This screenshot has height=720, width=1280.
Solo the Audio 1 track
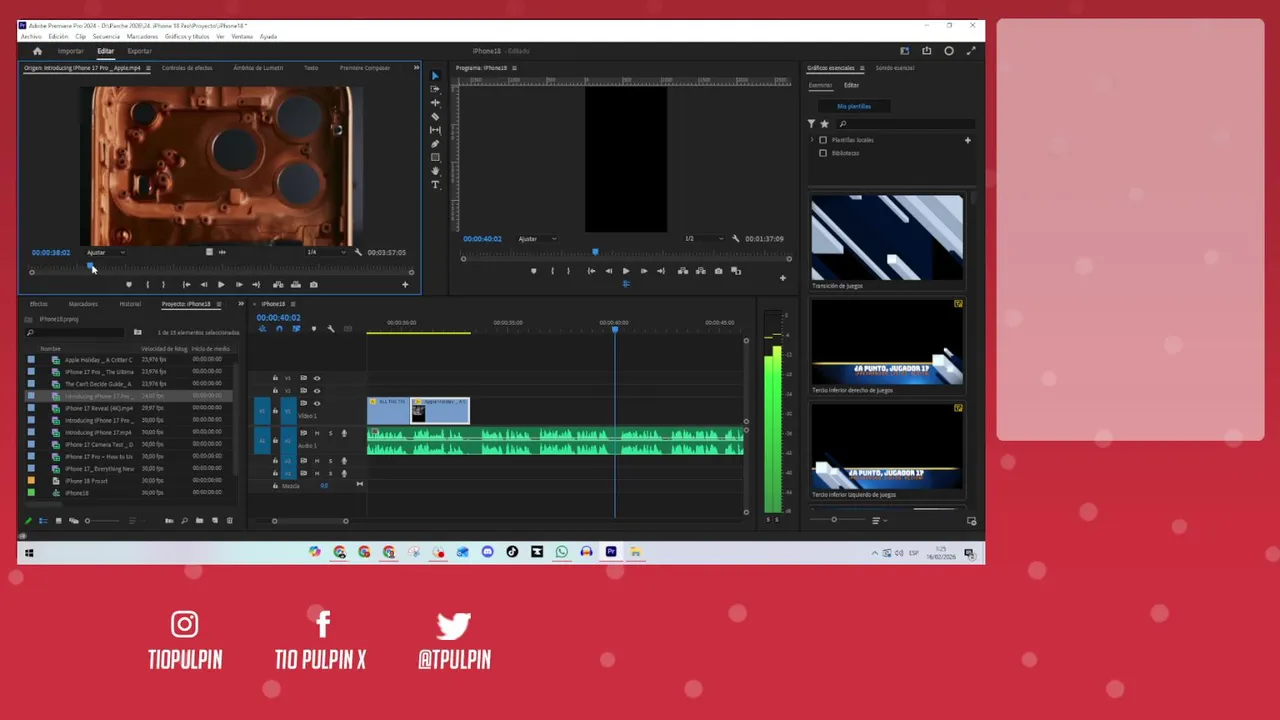click(x=330, y=434)
